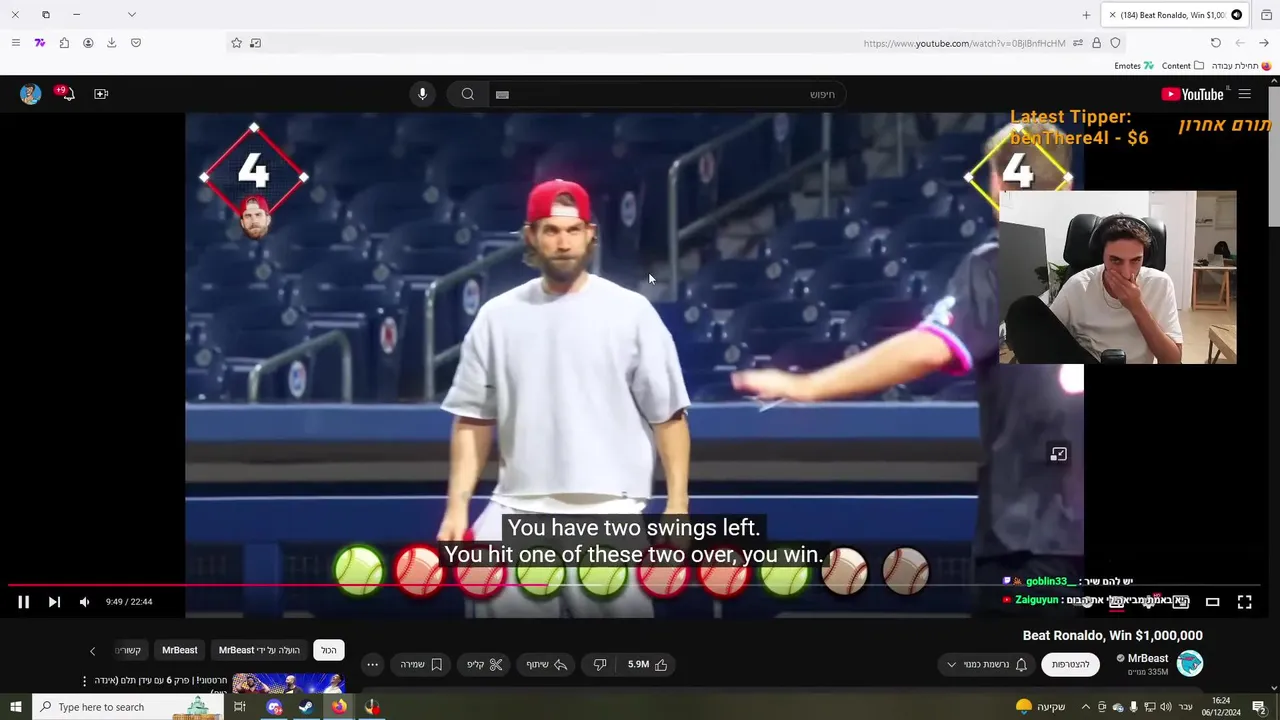Open Firefox from the taskbar
Viewport: 1280px width, 720px height.
click(339, 707)
